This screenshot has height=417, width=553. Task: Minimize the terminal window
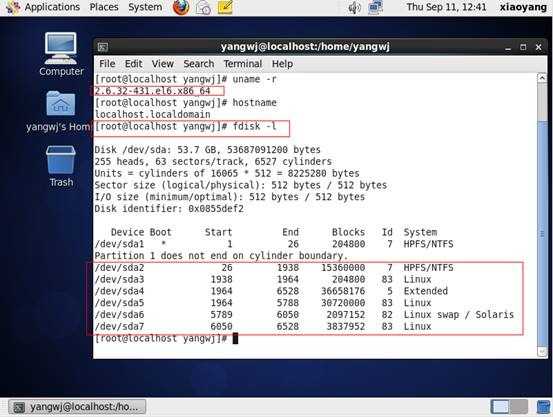pos(508,47)
